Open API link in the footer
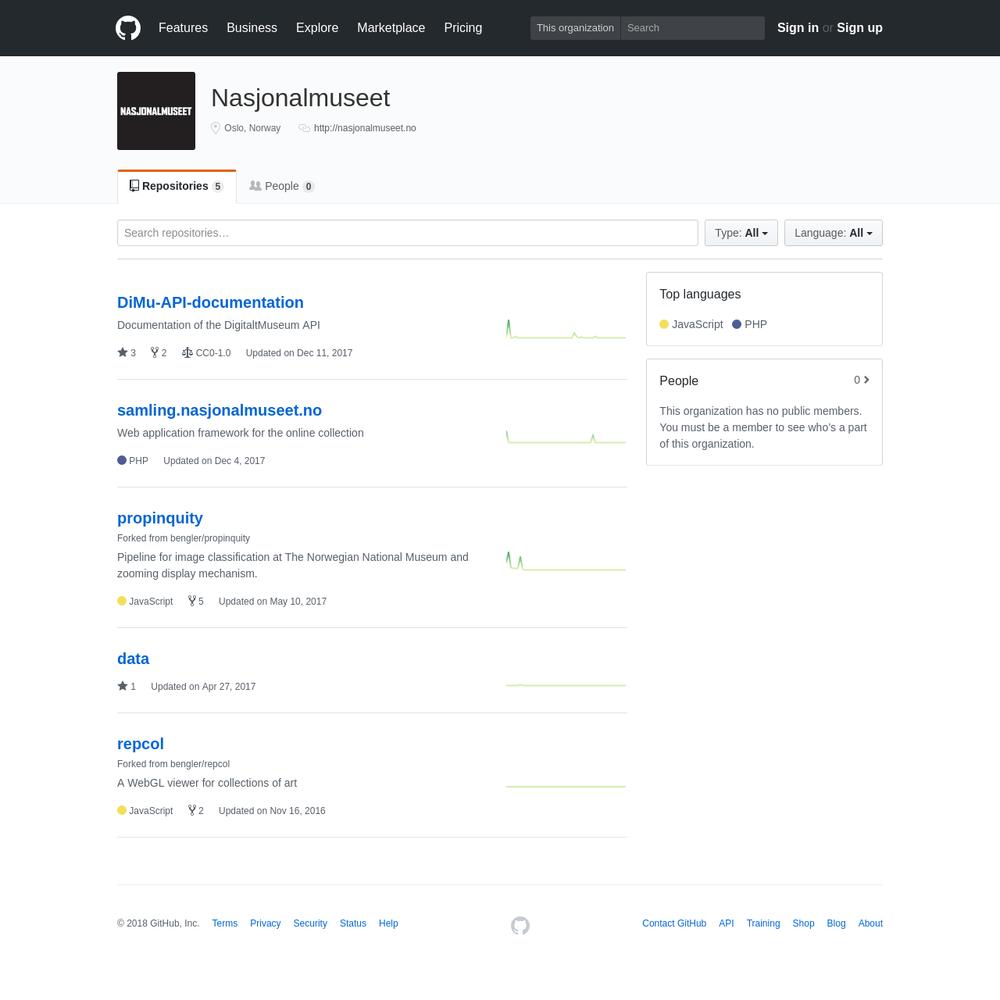The width and height of the screenshot is (1000, 1000). click(726, 923)
